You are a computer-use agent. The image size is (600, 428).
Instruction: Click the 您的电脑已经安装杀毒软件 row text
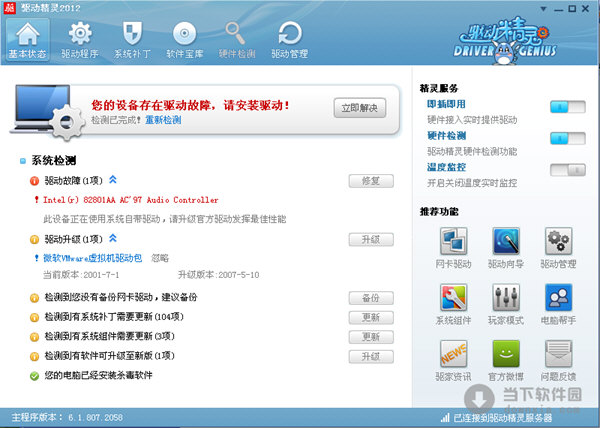pyautogui.click(x=98, y=376)
